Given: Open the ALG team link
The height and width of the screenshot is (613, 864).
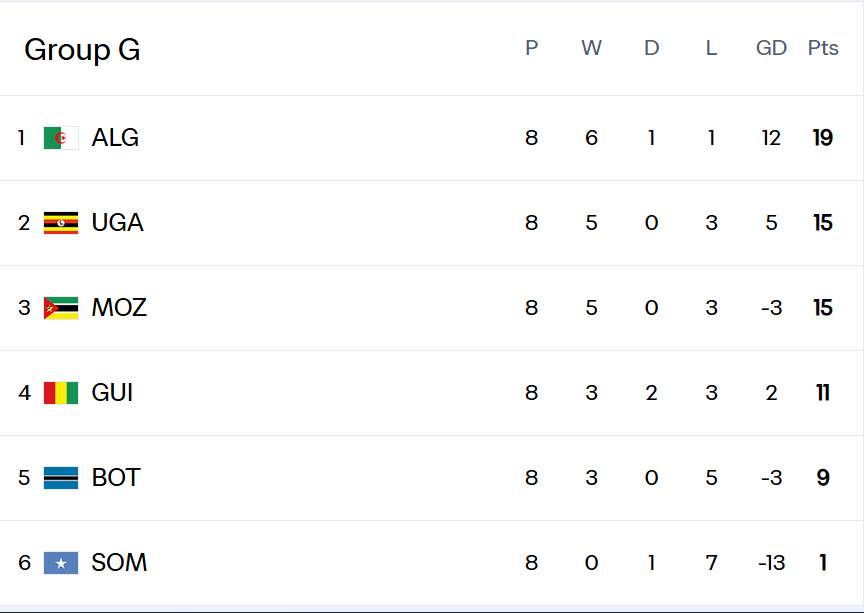Looking at the screenshot, I should [115, 138].
